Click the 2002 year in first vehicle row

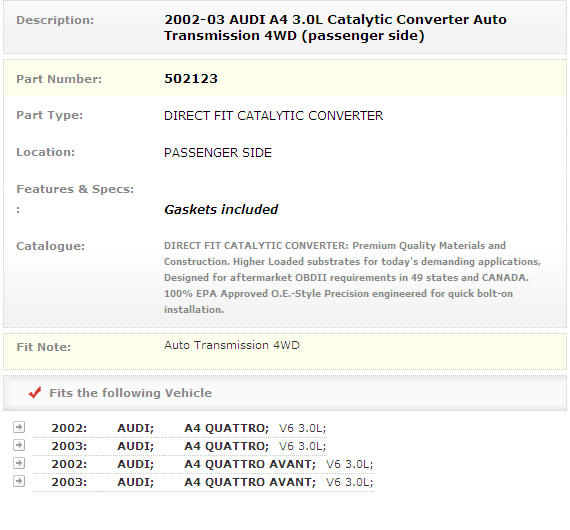[69, 428]
